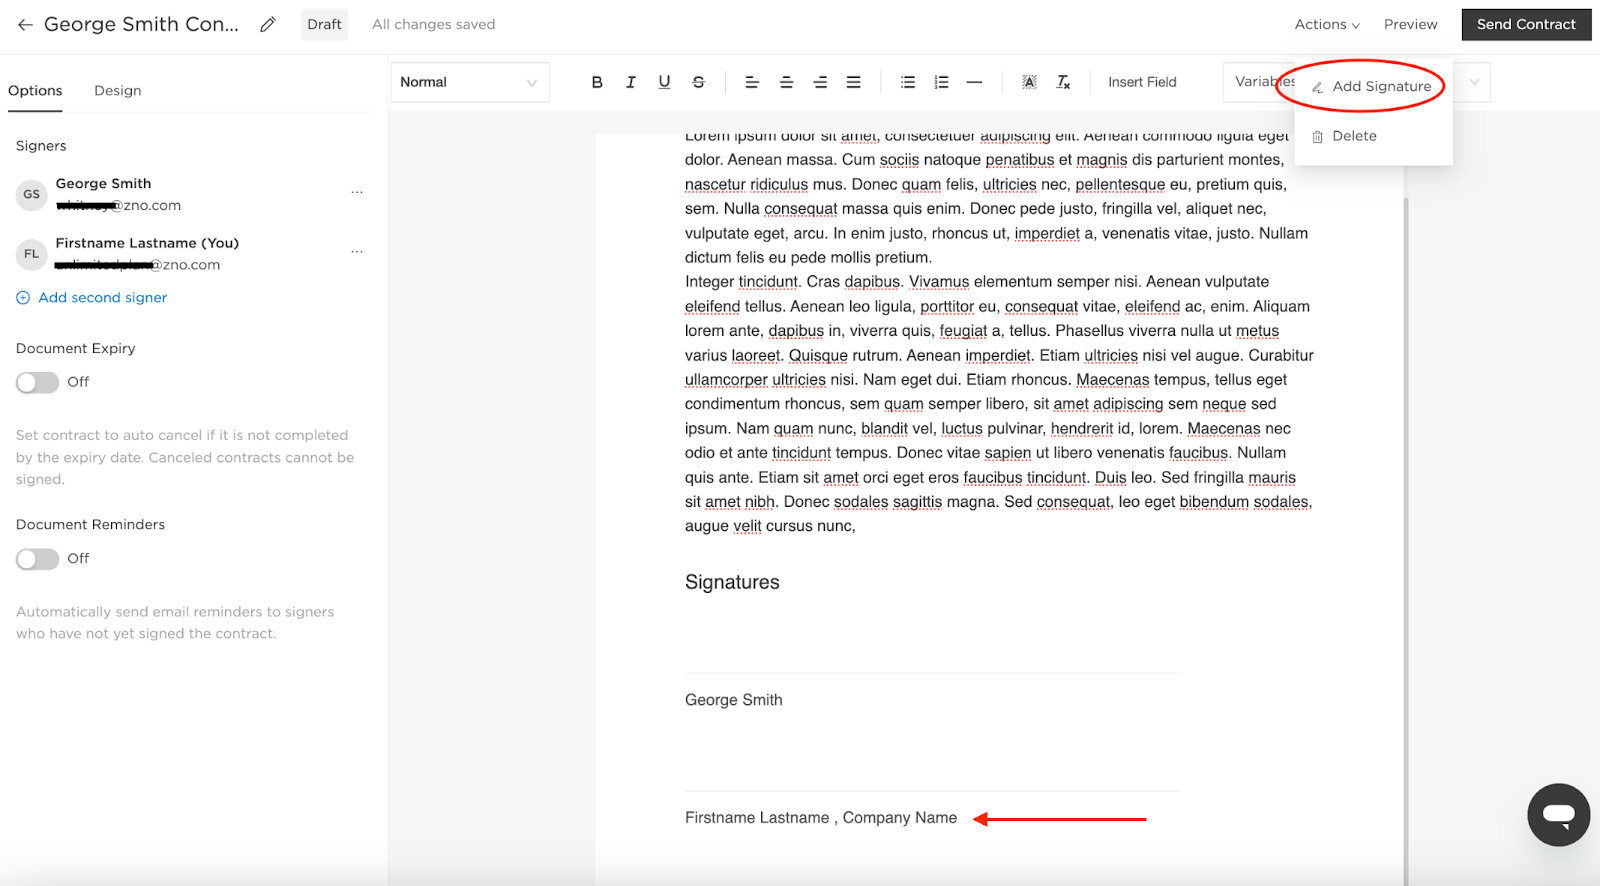Click Add second signer link

tap(92, 298)
